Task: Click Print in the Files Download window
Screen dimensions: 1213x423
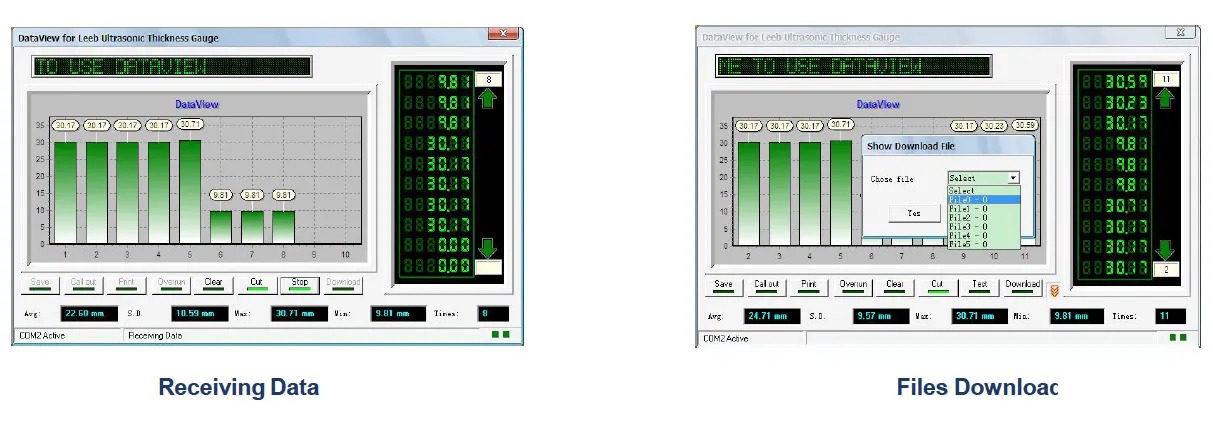Action: point(809,284)
